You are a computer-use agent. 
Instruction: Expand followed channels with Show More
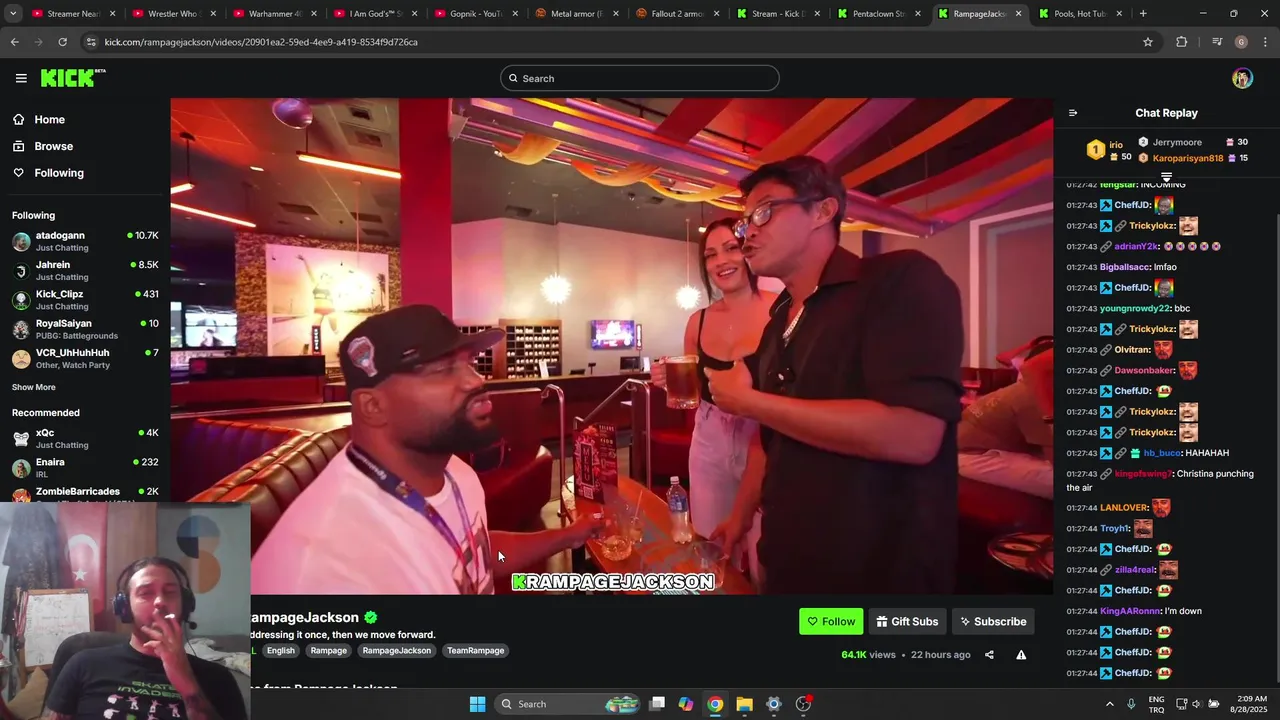click(x=34, y=387)
